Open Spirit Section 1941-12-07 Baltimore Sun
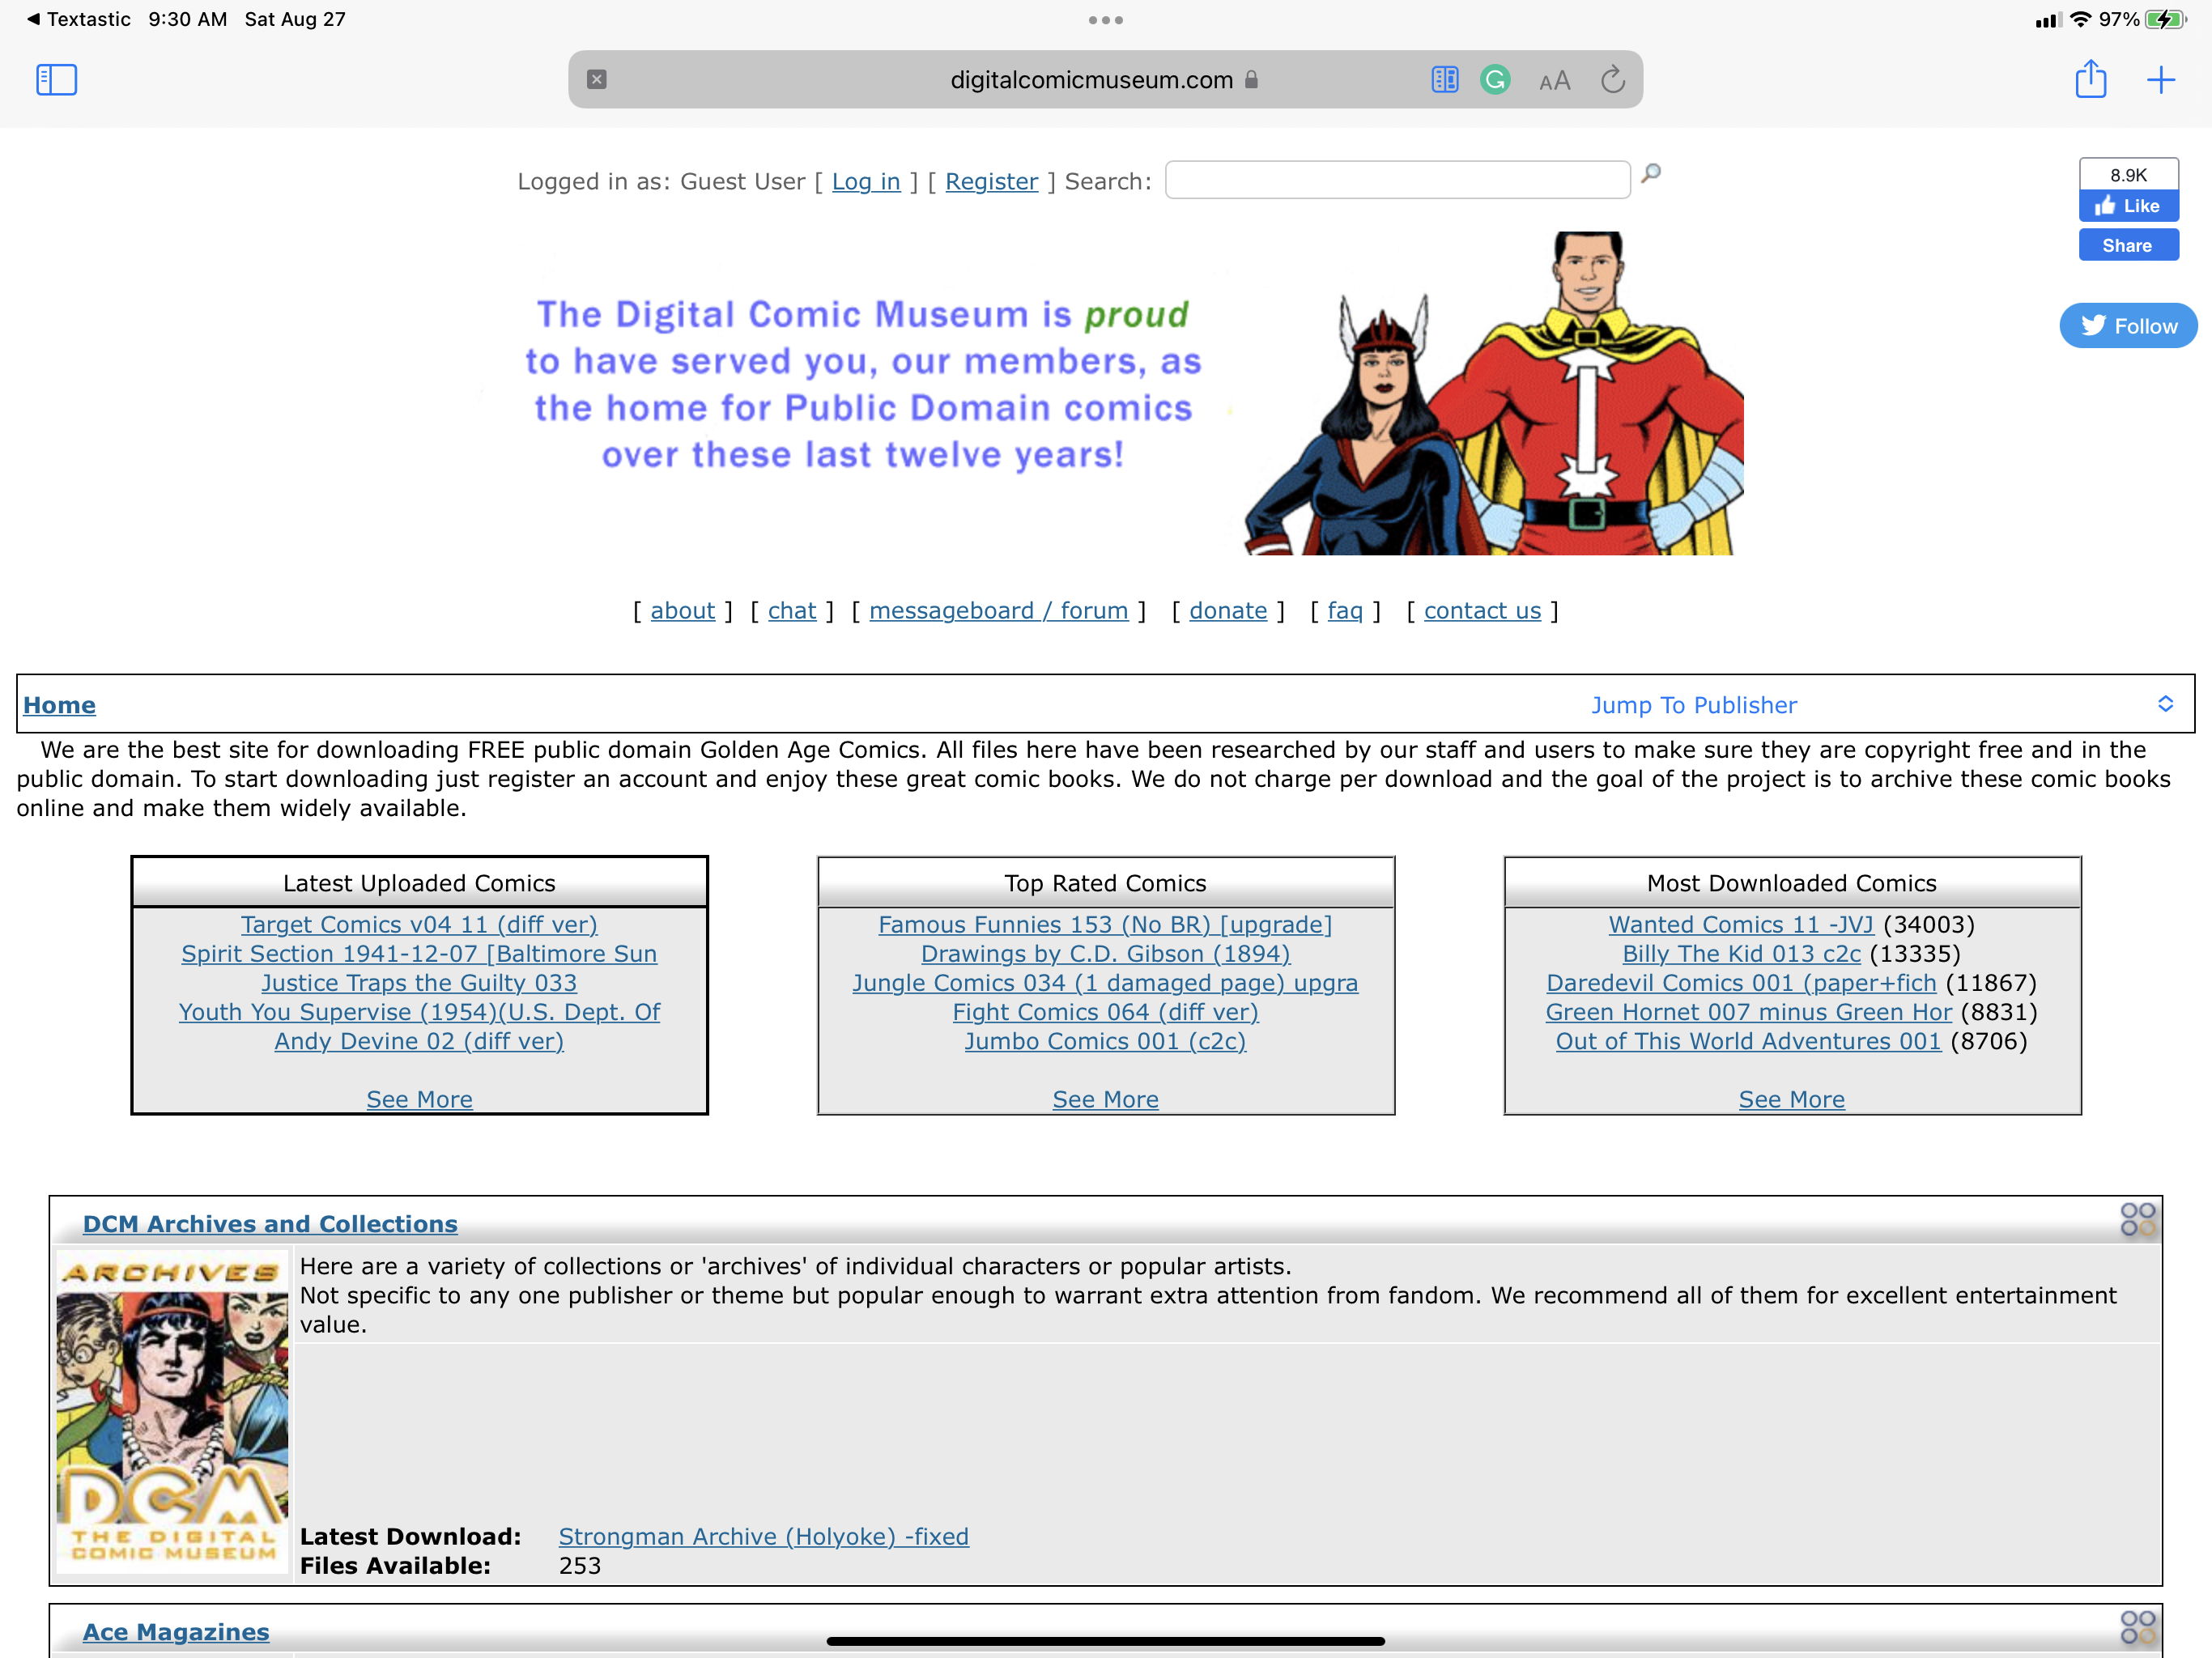The image size is (2212, 1658). 419,954
